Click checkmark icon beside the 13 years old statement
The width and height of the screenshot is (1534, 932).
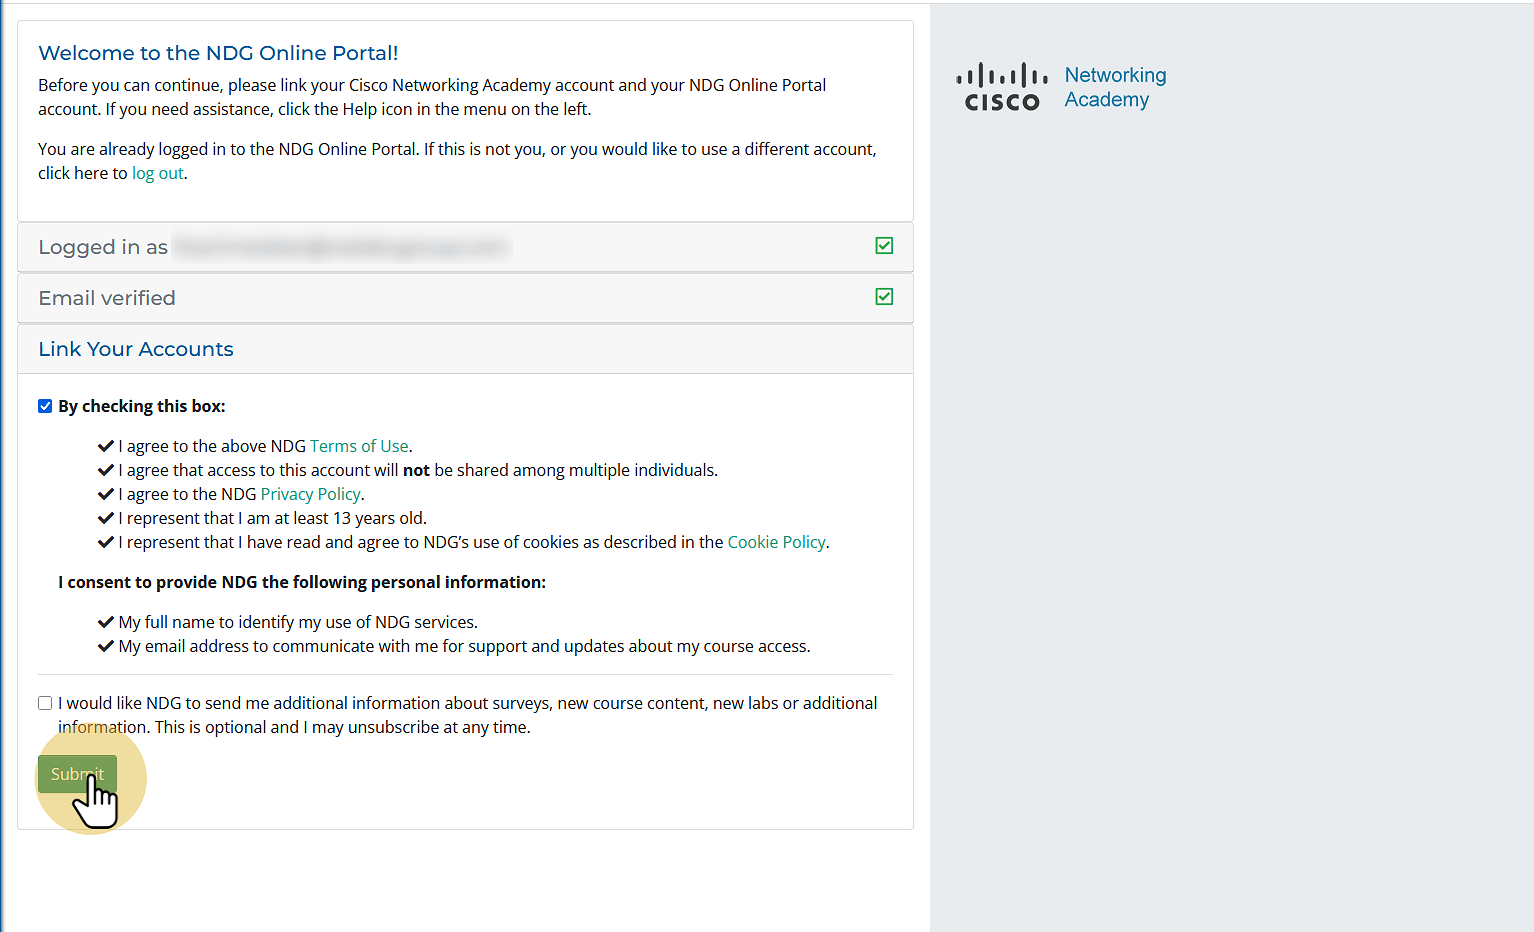(x=106, y=518)
